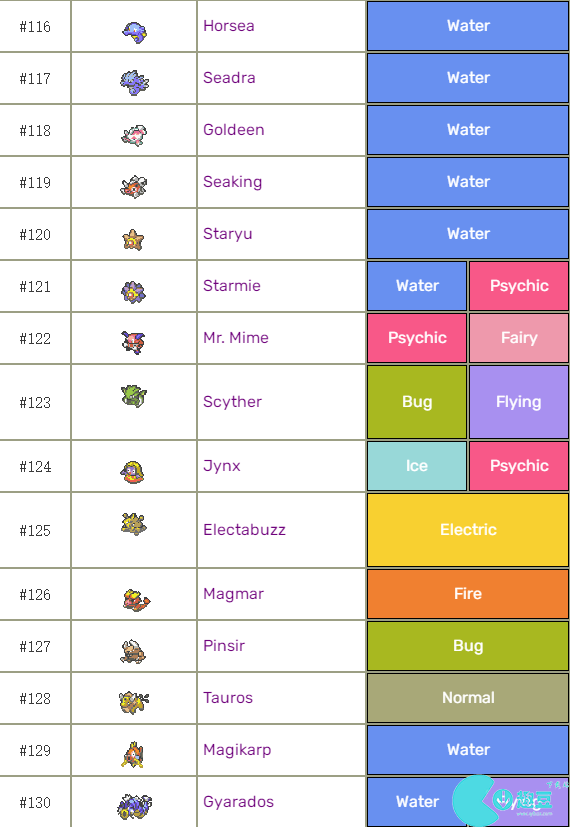Click the Fire type badge for Magmar

coord(468,594)
